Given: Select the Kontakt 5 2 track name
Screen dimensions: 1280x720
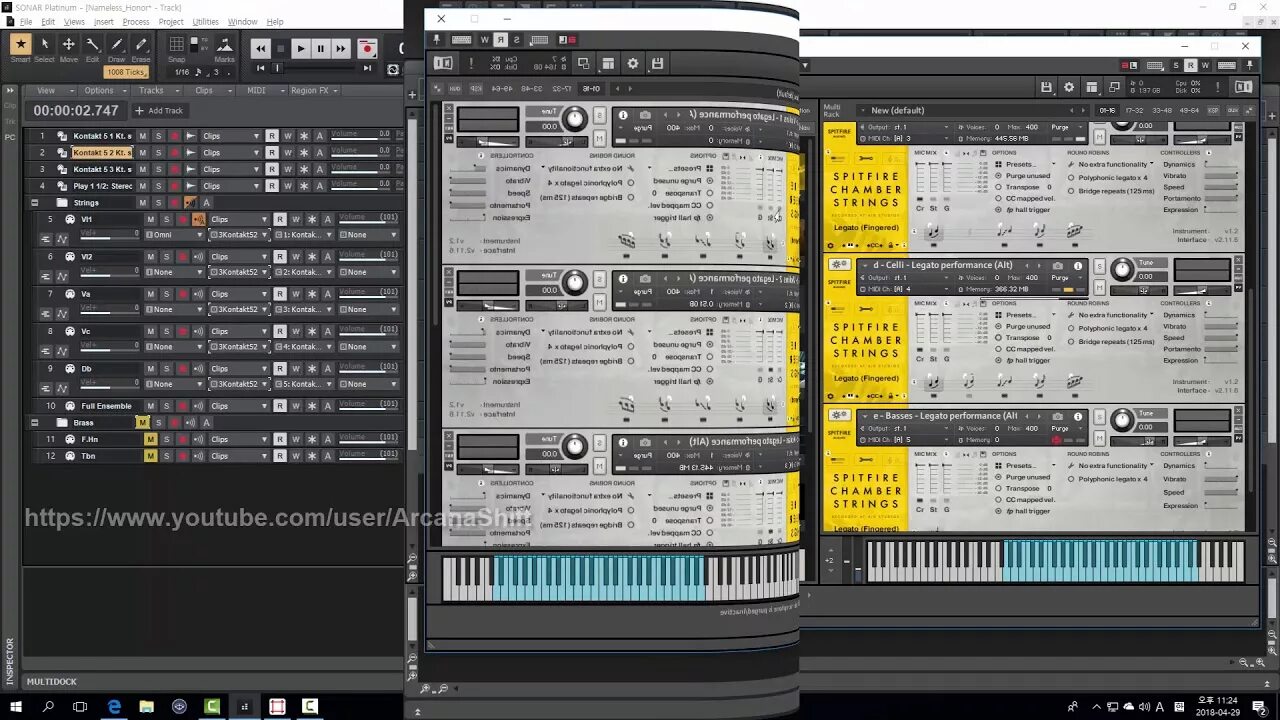Looking at the screenshot, I should 102,153.
